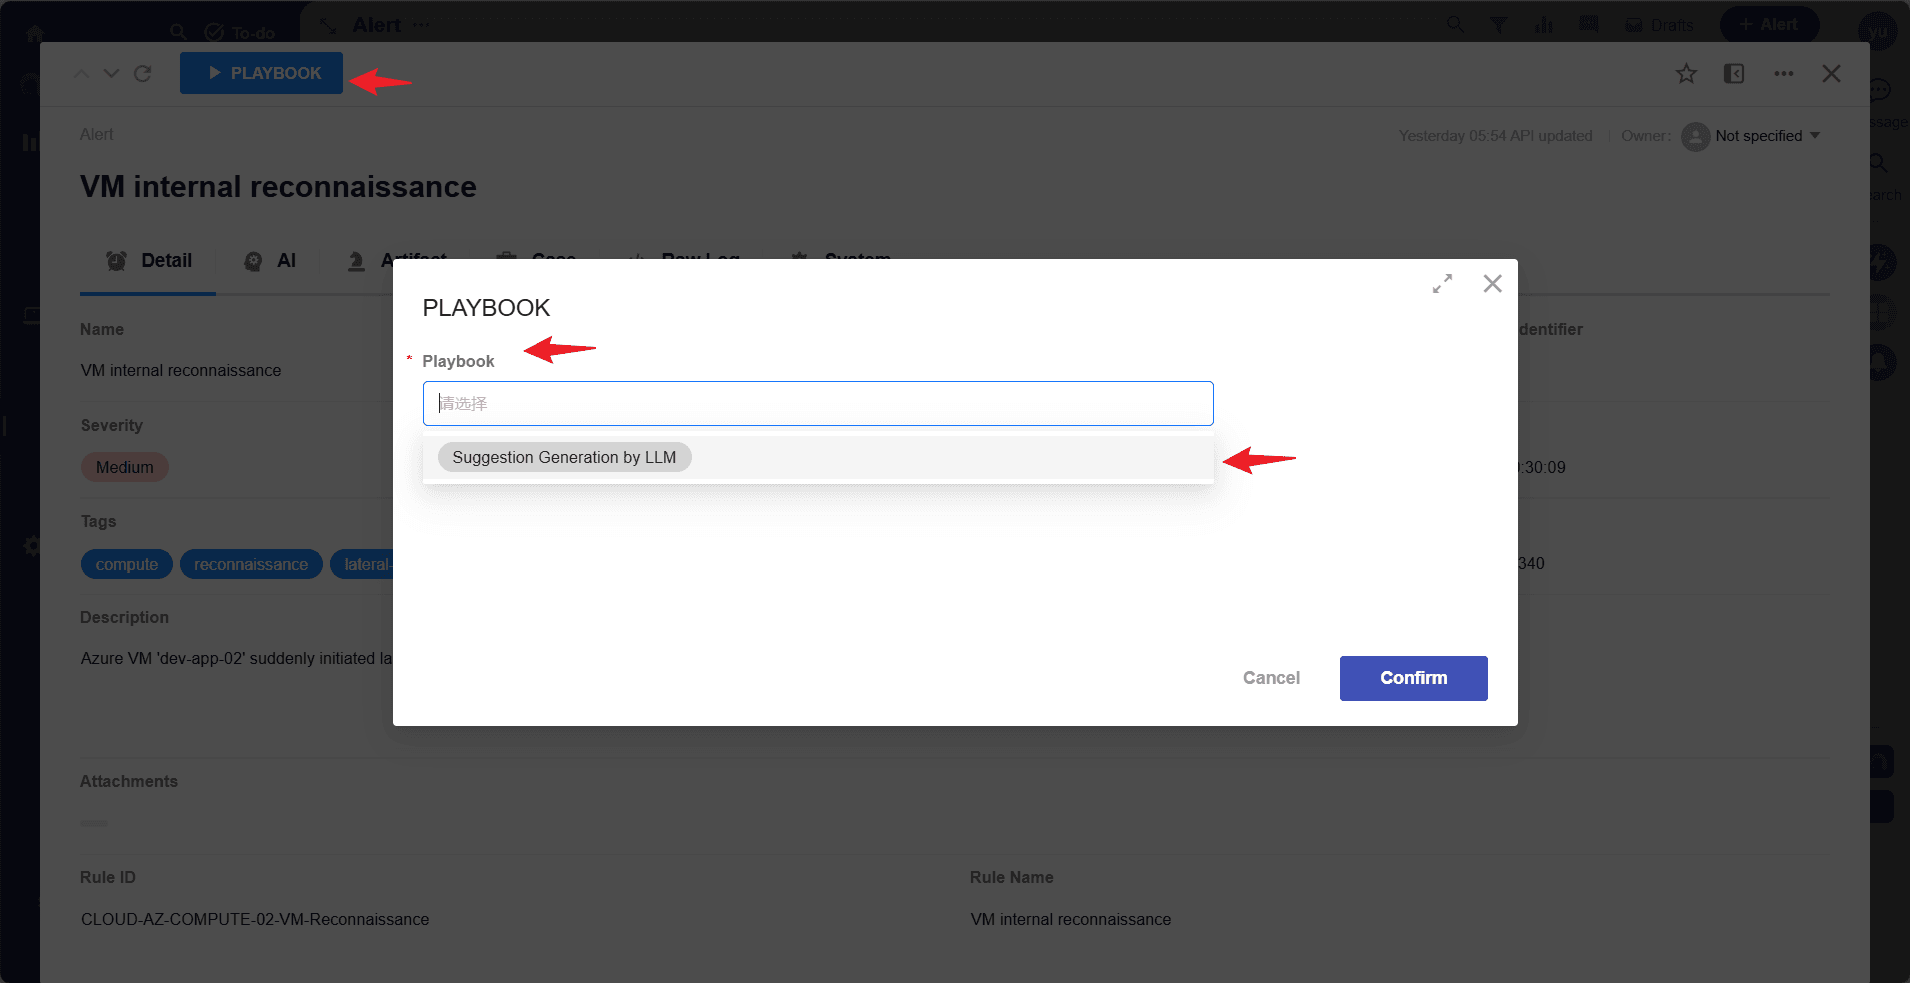This screenshot has height=983, width=1910.
Task: Go to previous alert with up chevron
Action: [x=82, y=74]
